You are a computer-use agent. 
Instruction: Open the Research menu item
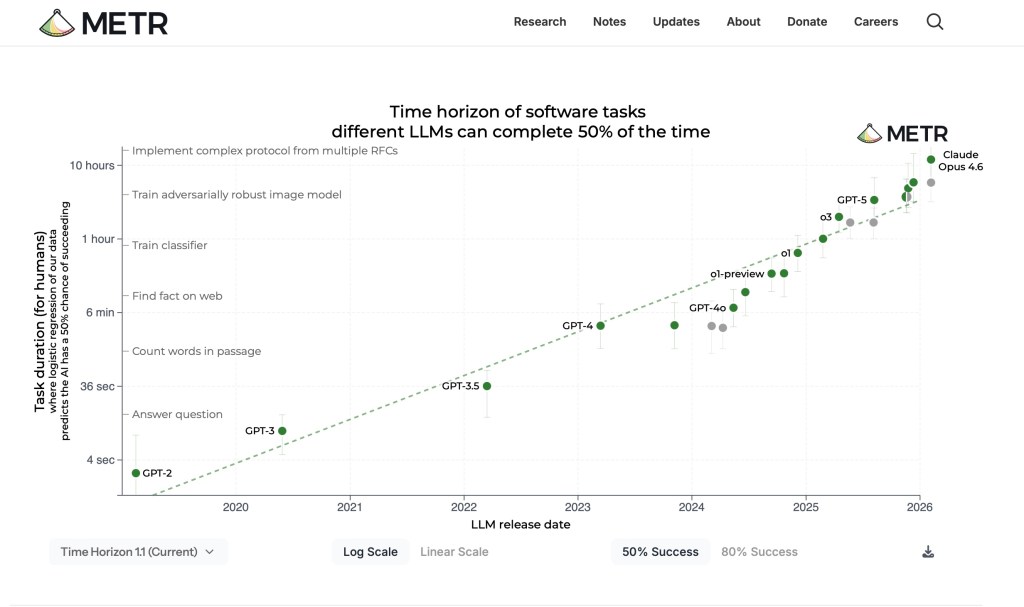[540, 22]
